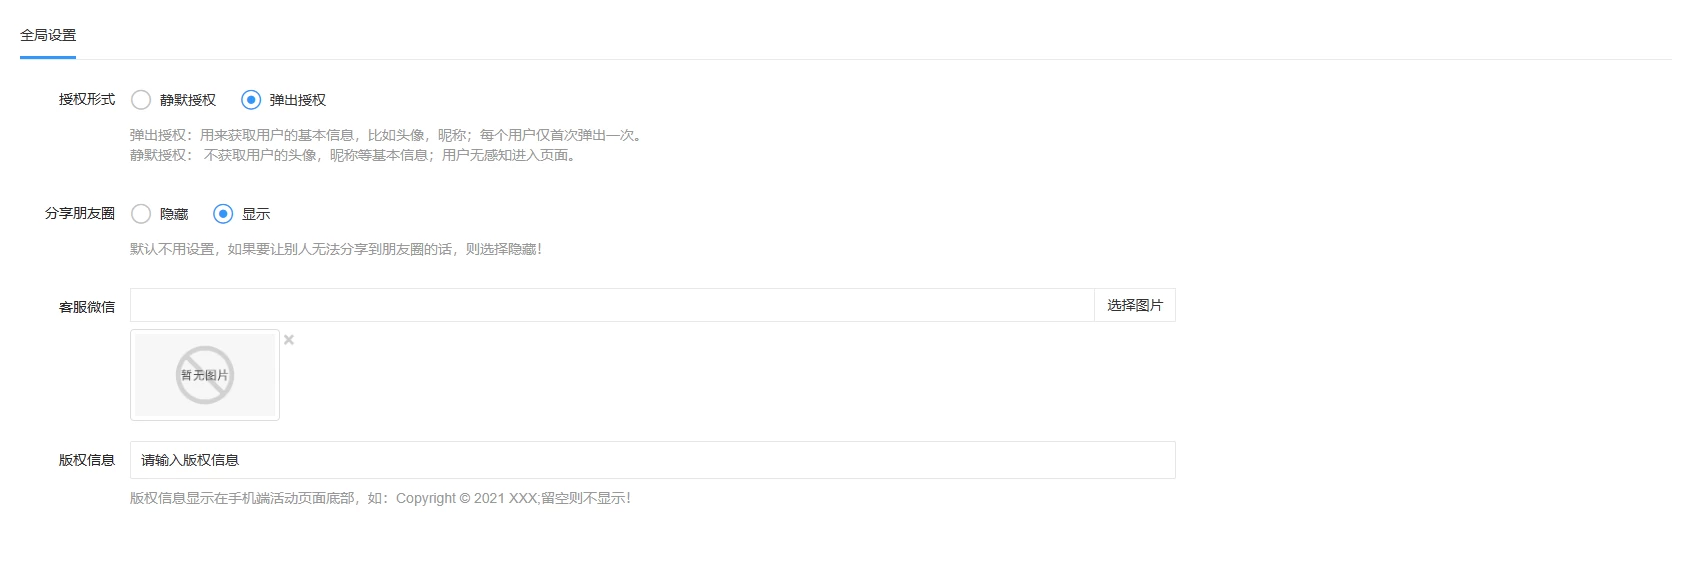Image resolution: width=1683 pixels, height=582 pixels.
Task: Click the 隐藏 label text
Action: (x=174, y=214)
